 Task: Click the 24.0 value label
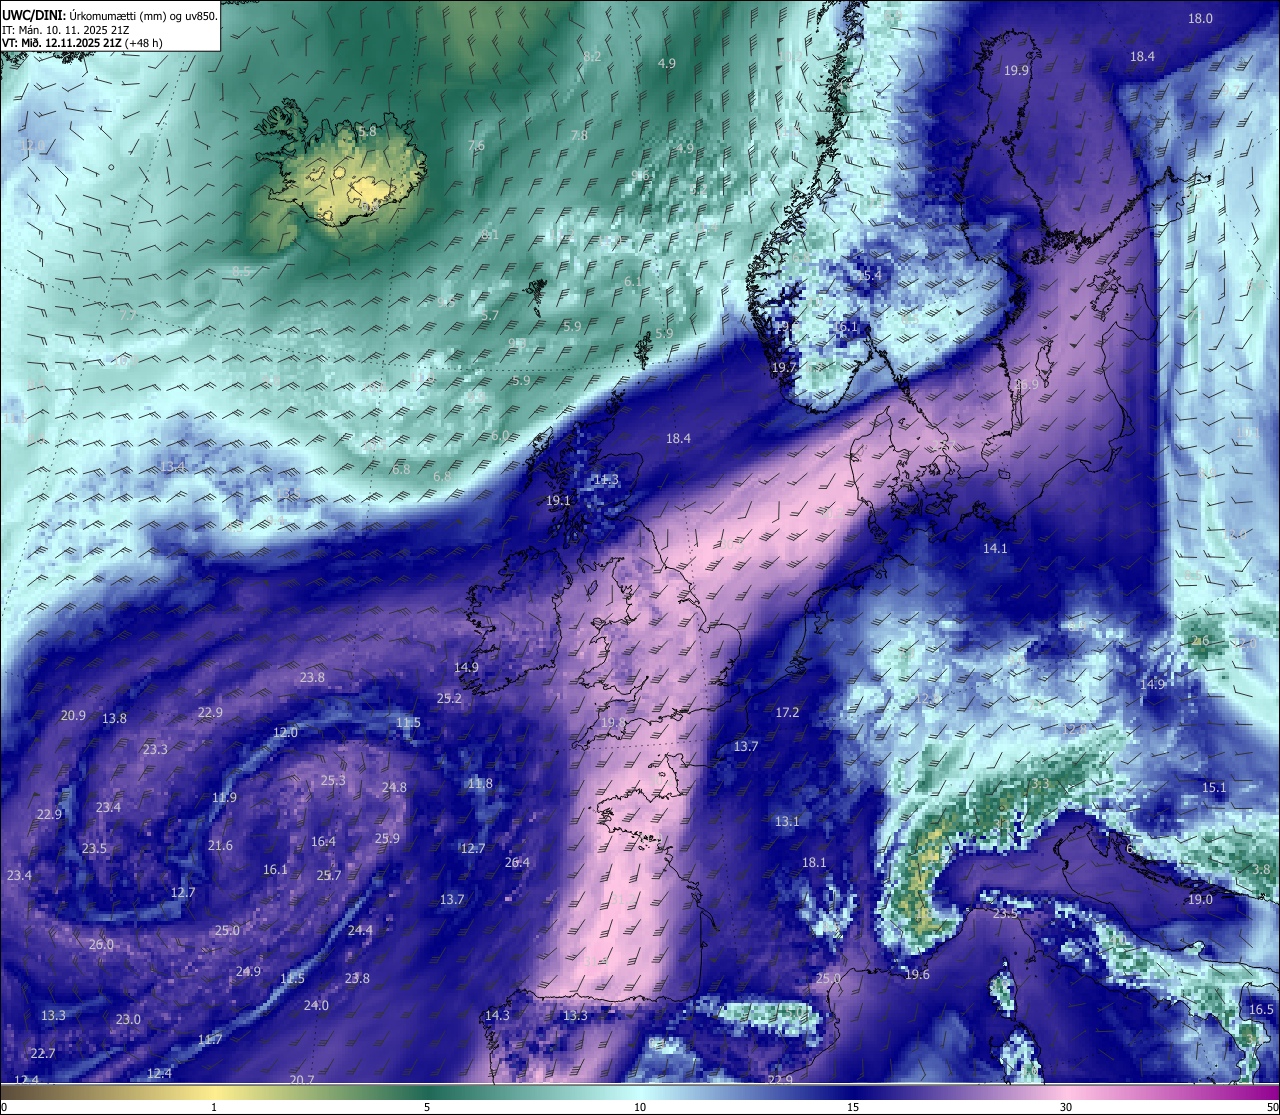316,1005
